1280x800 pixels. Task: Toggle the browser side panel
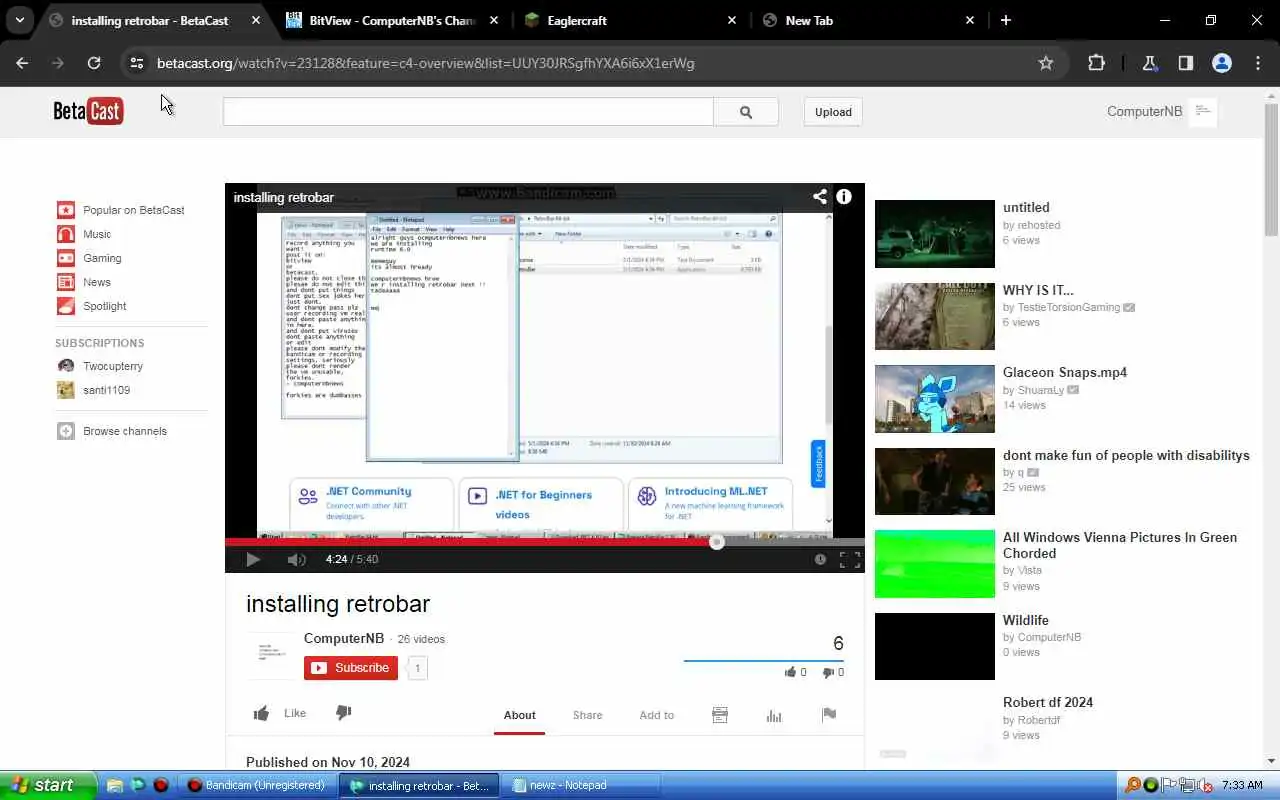coord(1185,63)
